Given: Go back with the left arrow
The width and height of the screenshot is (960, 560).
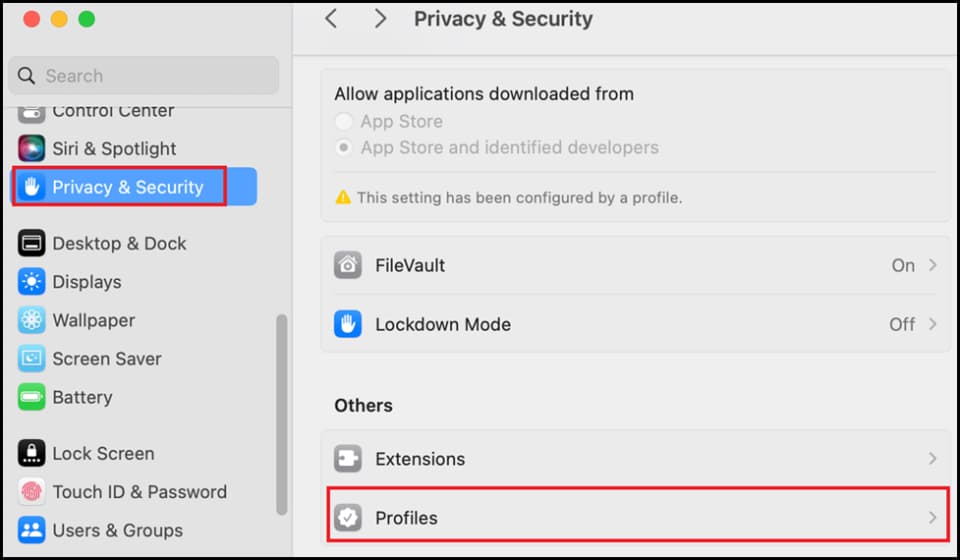Looking at the screenshot, I should click(331, 19).
